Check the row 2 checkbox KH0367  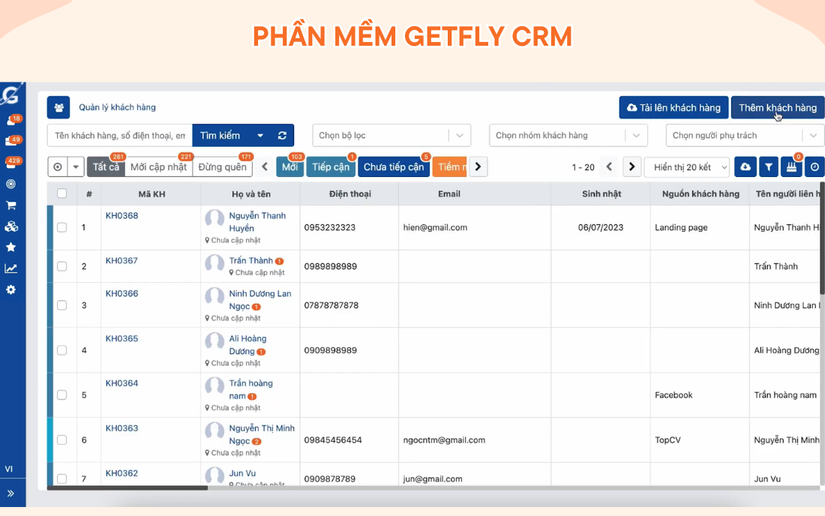[62, 266]
